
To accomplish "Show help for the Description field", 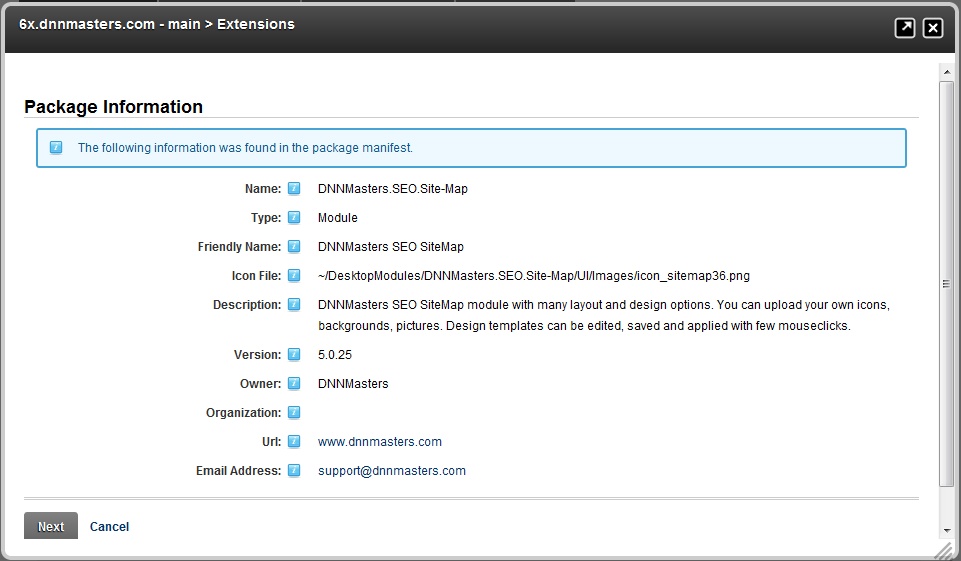I will click(x=294, y=304).
